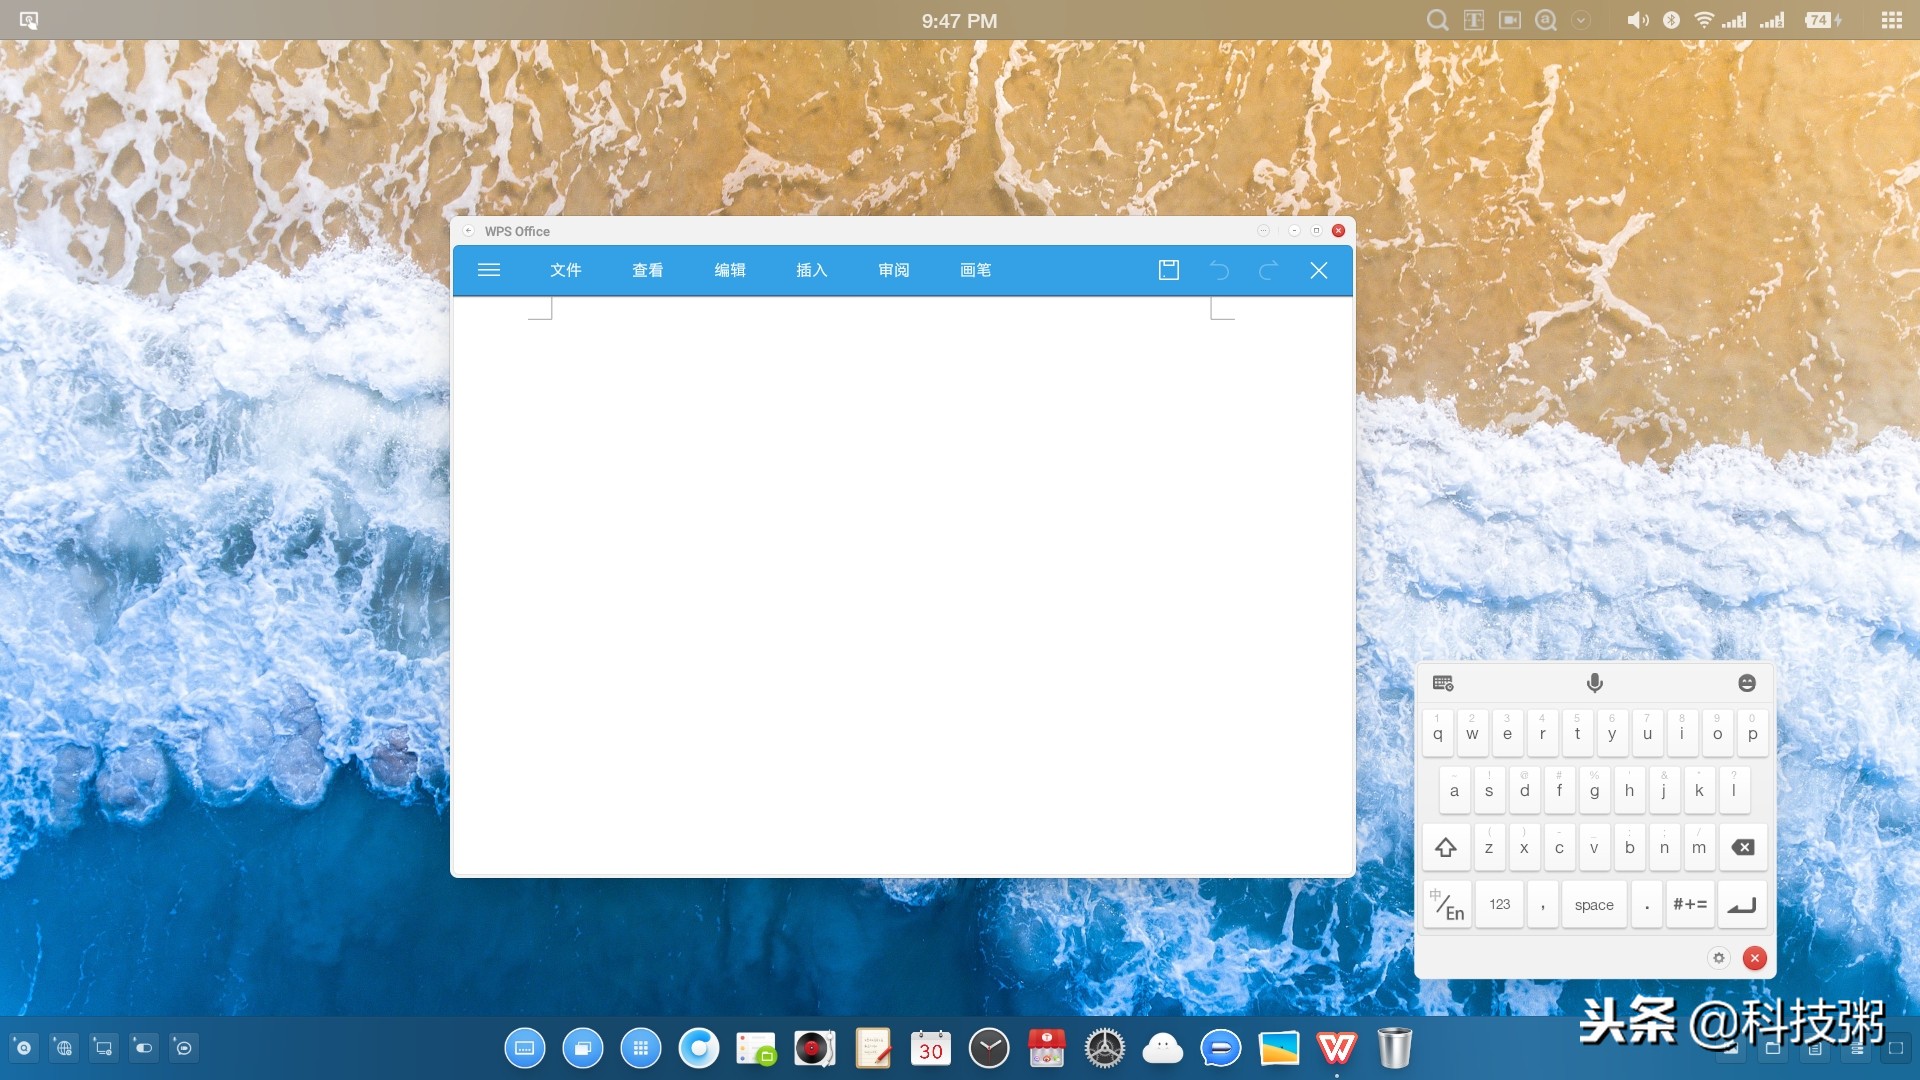Click the redo arrow in WPS toolbar
Image resolution: width=1920 pixels, height=1080 pixels.
[x=1268, y=270]
